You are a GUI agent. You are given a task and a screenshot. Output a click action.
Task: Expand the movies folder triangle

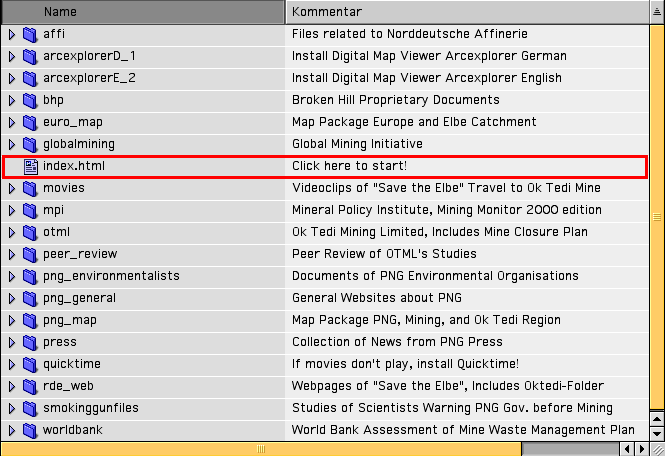tap(12, 188)
